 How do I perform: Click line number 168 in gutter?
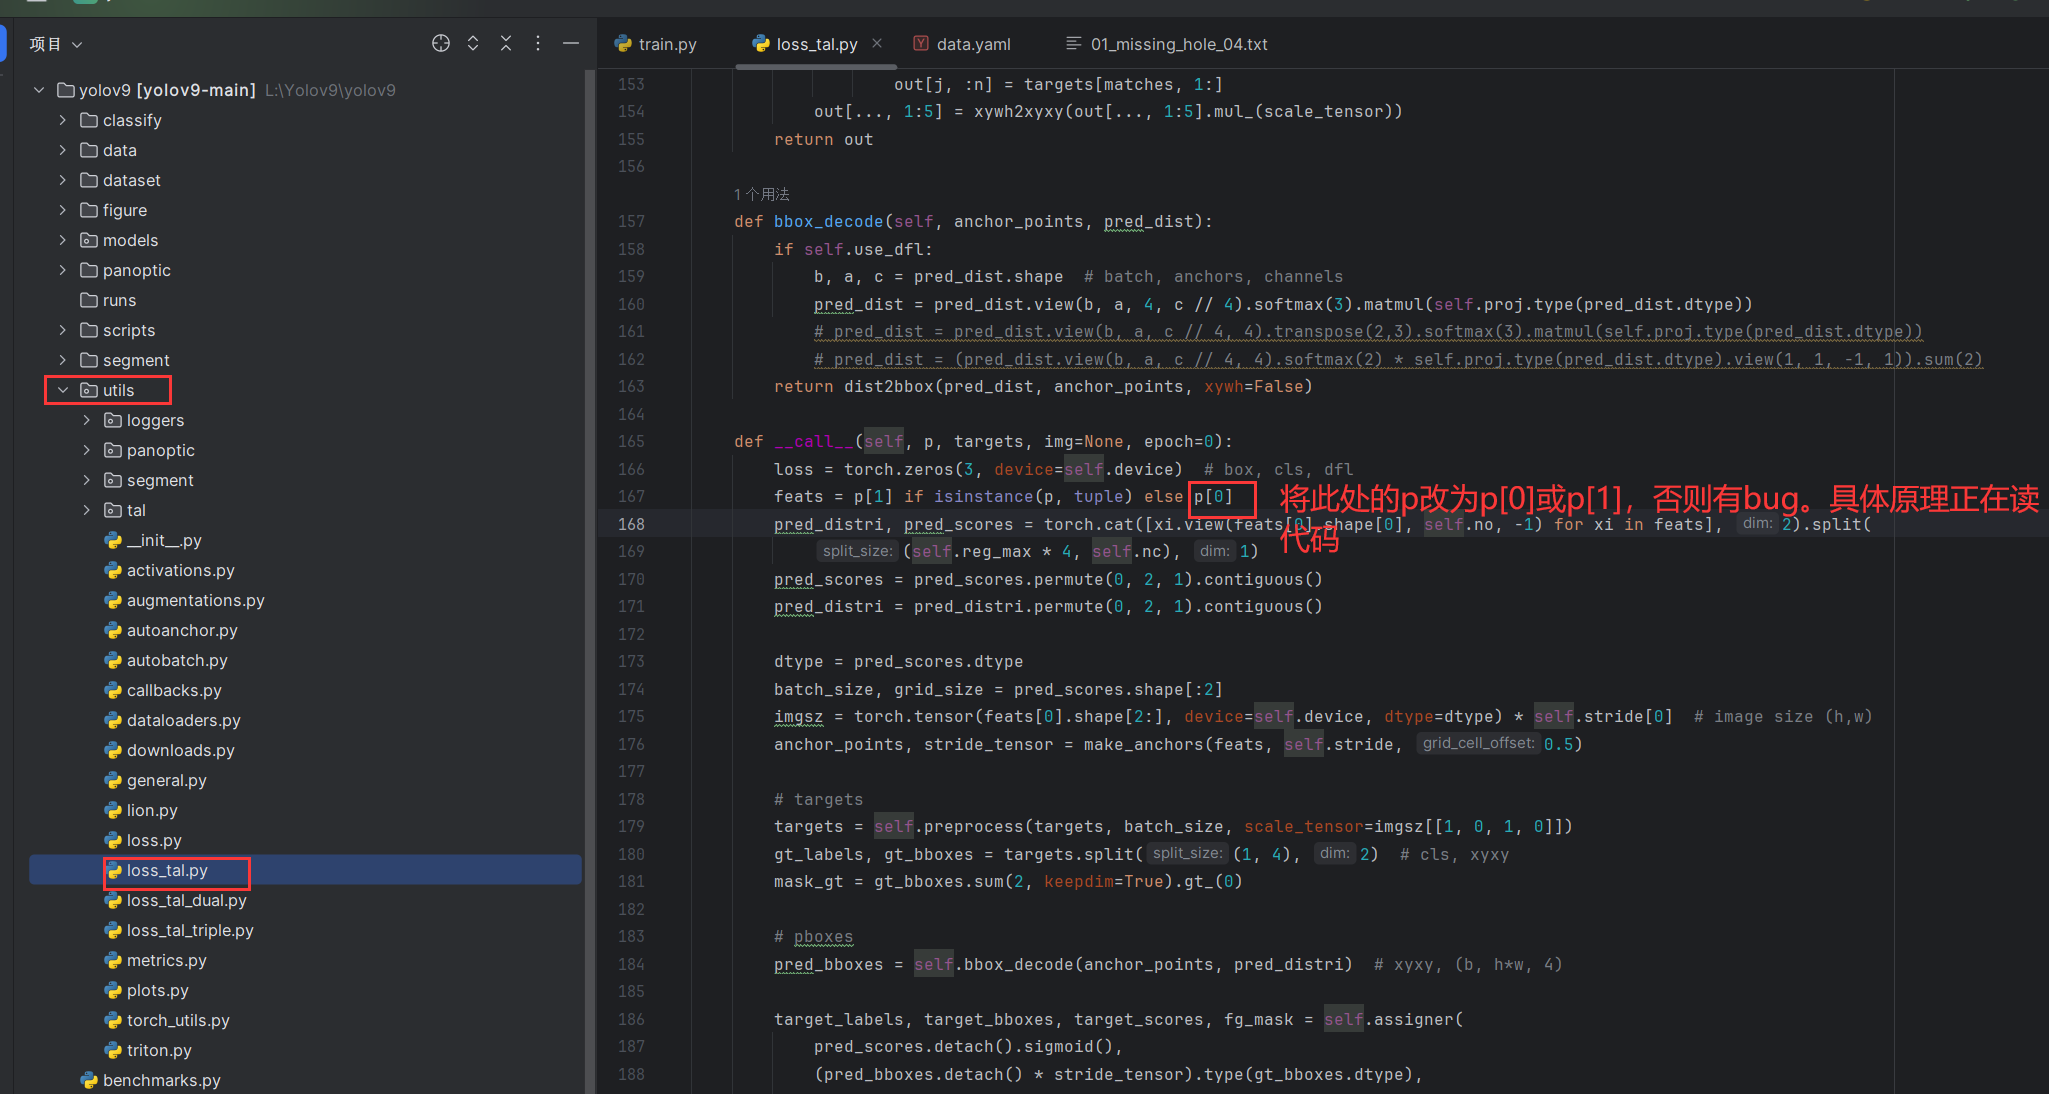click(x=631, y=524)
